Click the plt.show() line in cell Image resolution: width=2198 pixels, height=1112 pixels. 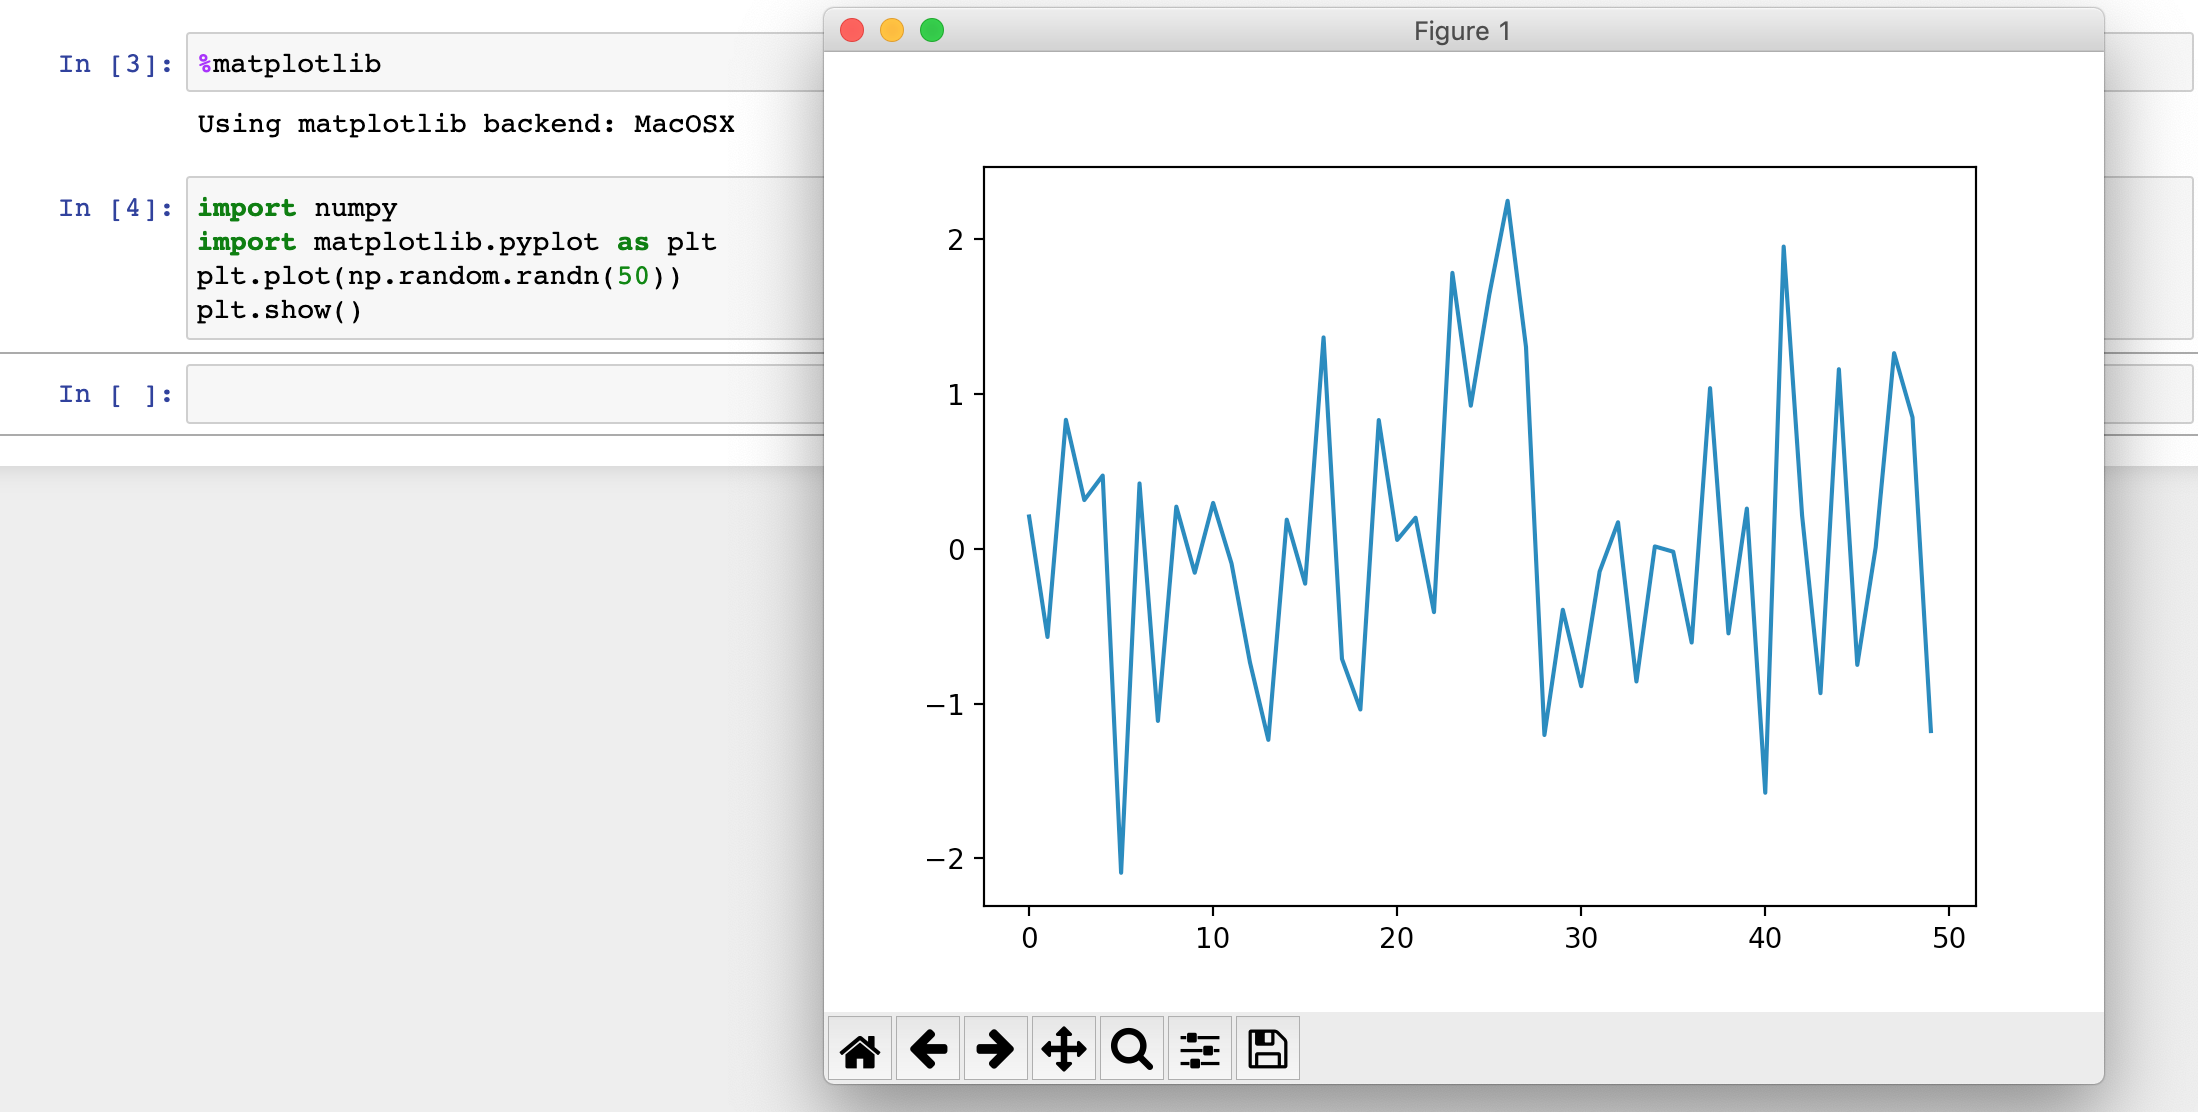tap(279, 310)
